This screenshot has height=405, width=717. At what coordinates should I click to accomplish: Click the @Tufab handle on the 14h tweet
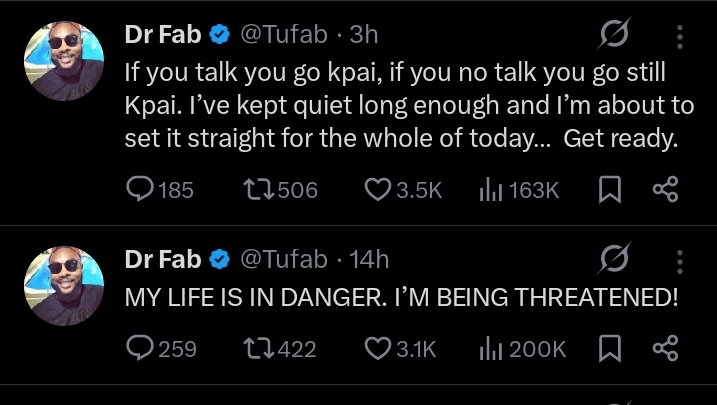[x=283, y=259]
